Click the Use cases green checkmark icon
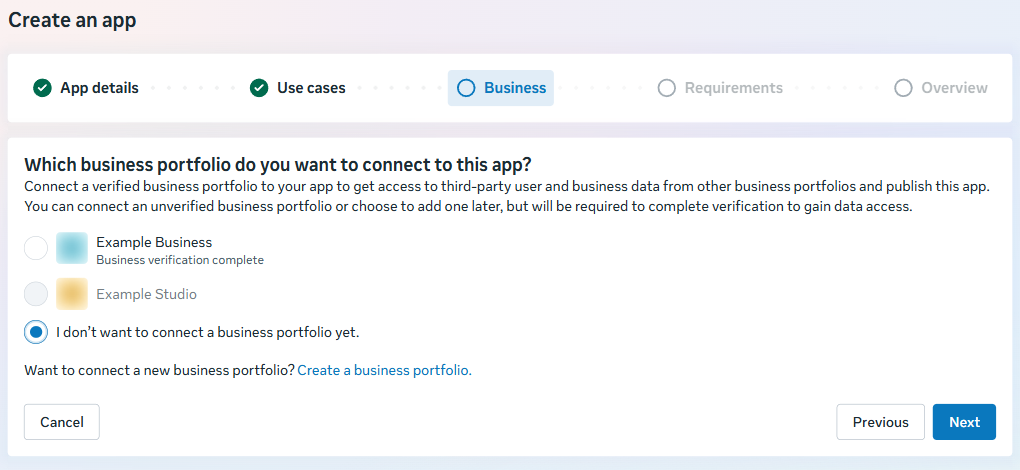This screenshot has width=1020, height=470. [259, 88]
